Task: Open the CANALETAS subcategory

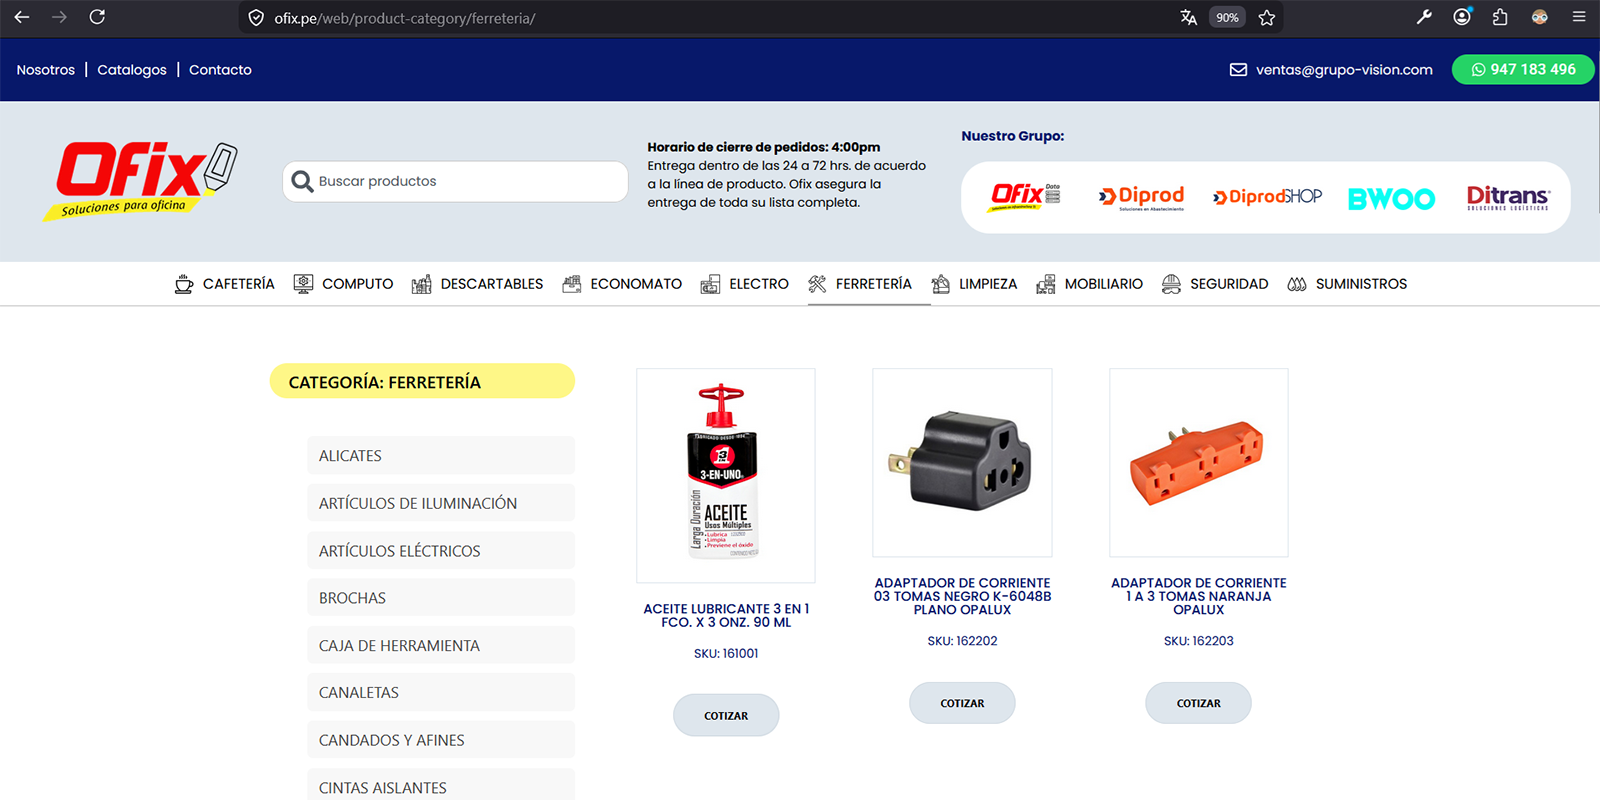Action: (x=441, y=692)
